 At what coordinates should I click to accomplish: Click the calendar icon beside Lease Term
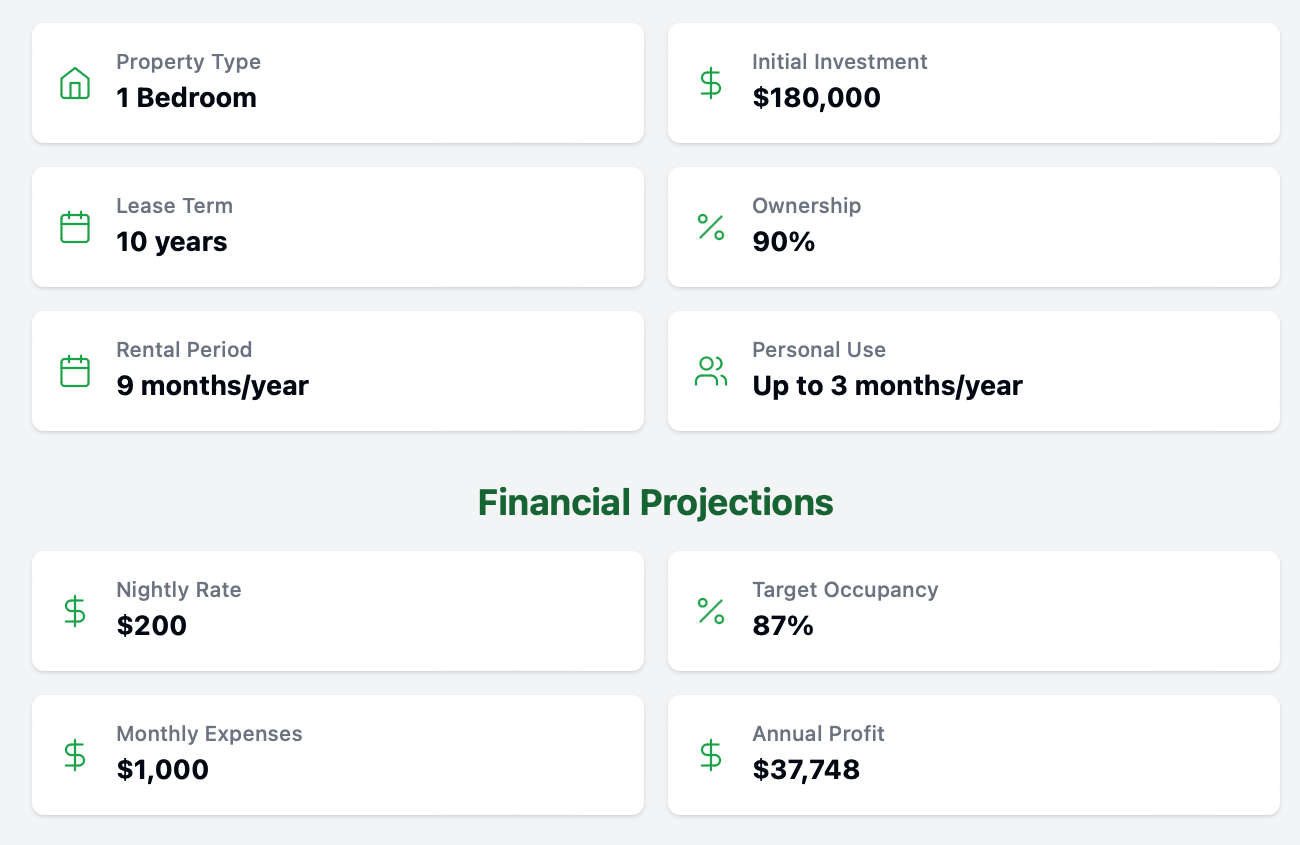coord(75,227)
